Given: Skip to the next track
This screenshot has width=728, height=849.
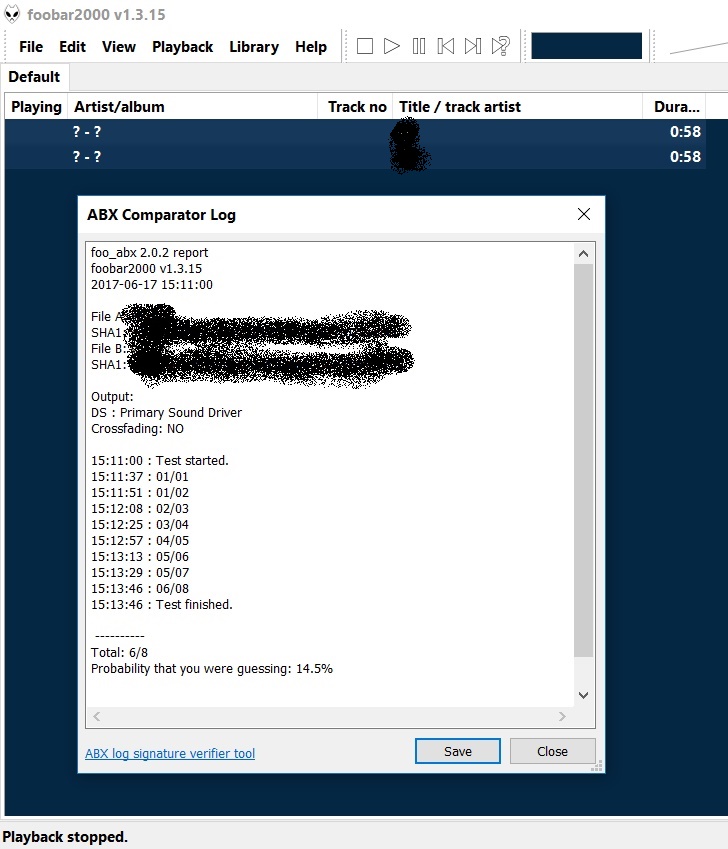Looking at the screenshot, I should coord(473,46).
